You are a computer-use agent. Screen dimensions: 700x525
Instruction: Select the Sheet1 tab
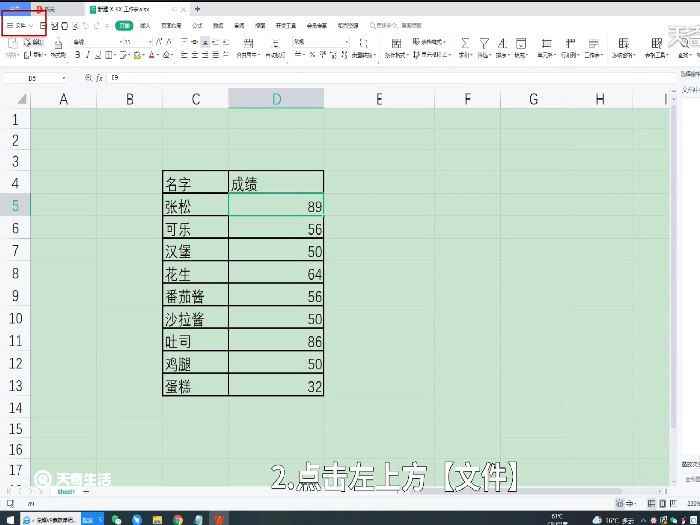66,491
